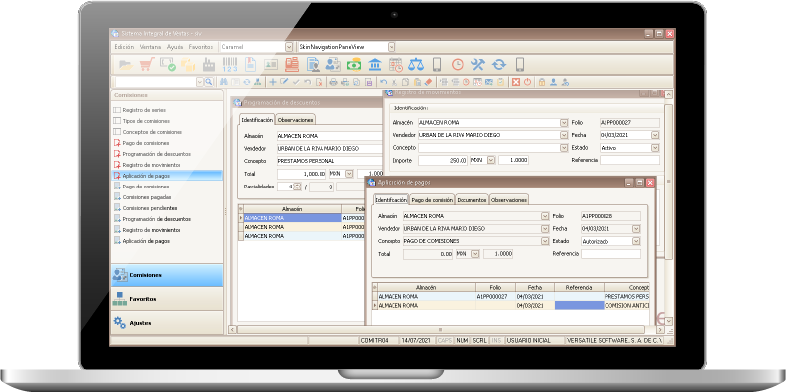Click the calendar with clock icon
Screen dimensions: 786x392
tap(396, 64)
